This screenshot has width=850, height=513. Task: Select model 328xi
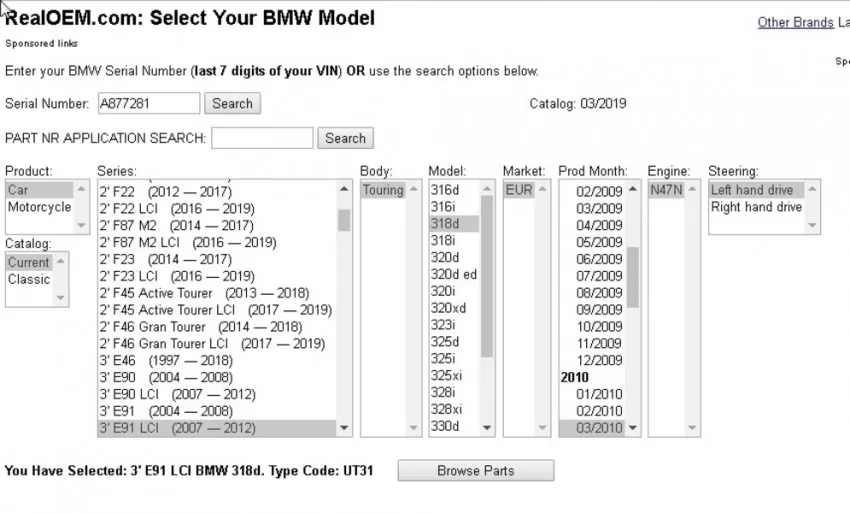(x=454, y=409)
